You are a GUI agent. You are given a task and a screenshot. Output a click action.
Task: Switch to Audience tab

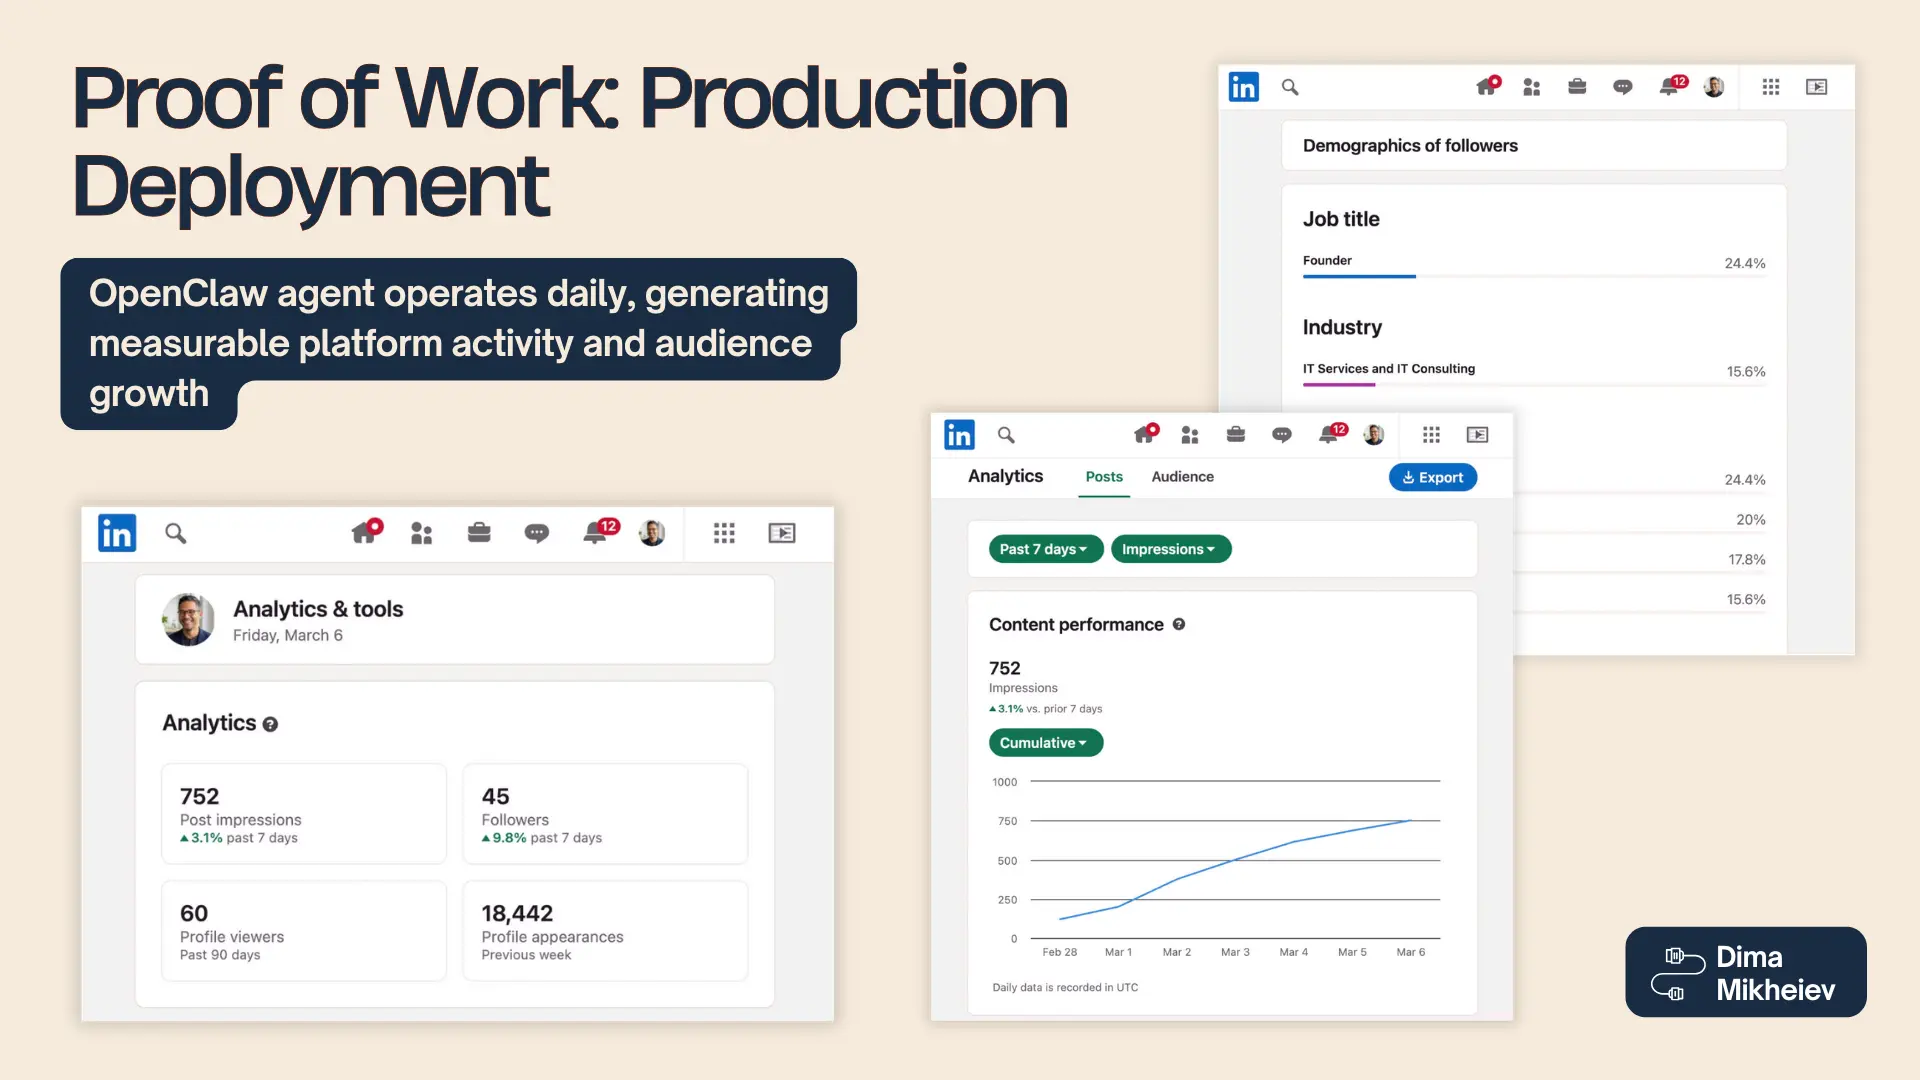click(1182, 477)
